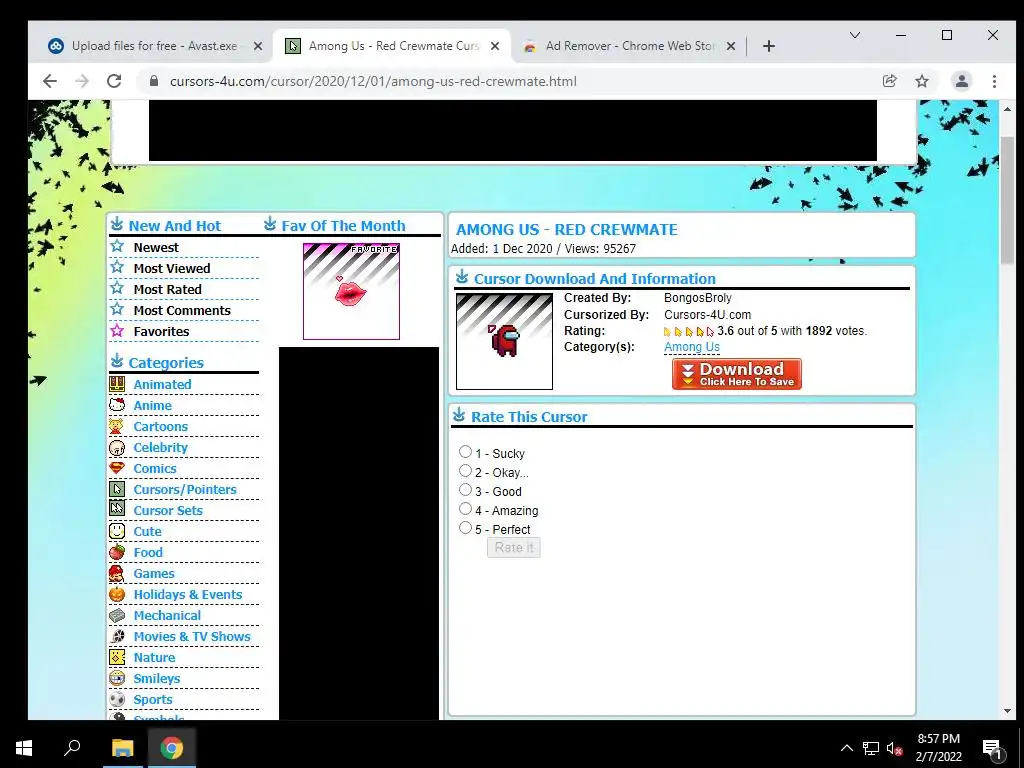Show hidden system tray icons
This screenshot has width=1024, height=768.
pyautogui.click(x=846, y=748)
